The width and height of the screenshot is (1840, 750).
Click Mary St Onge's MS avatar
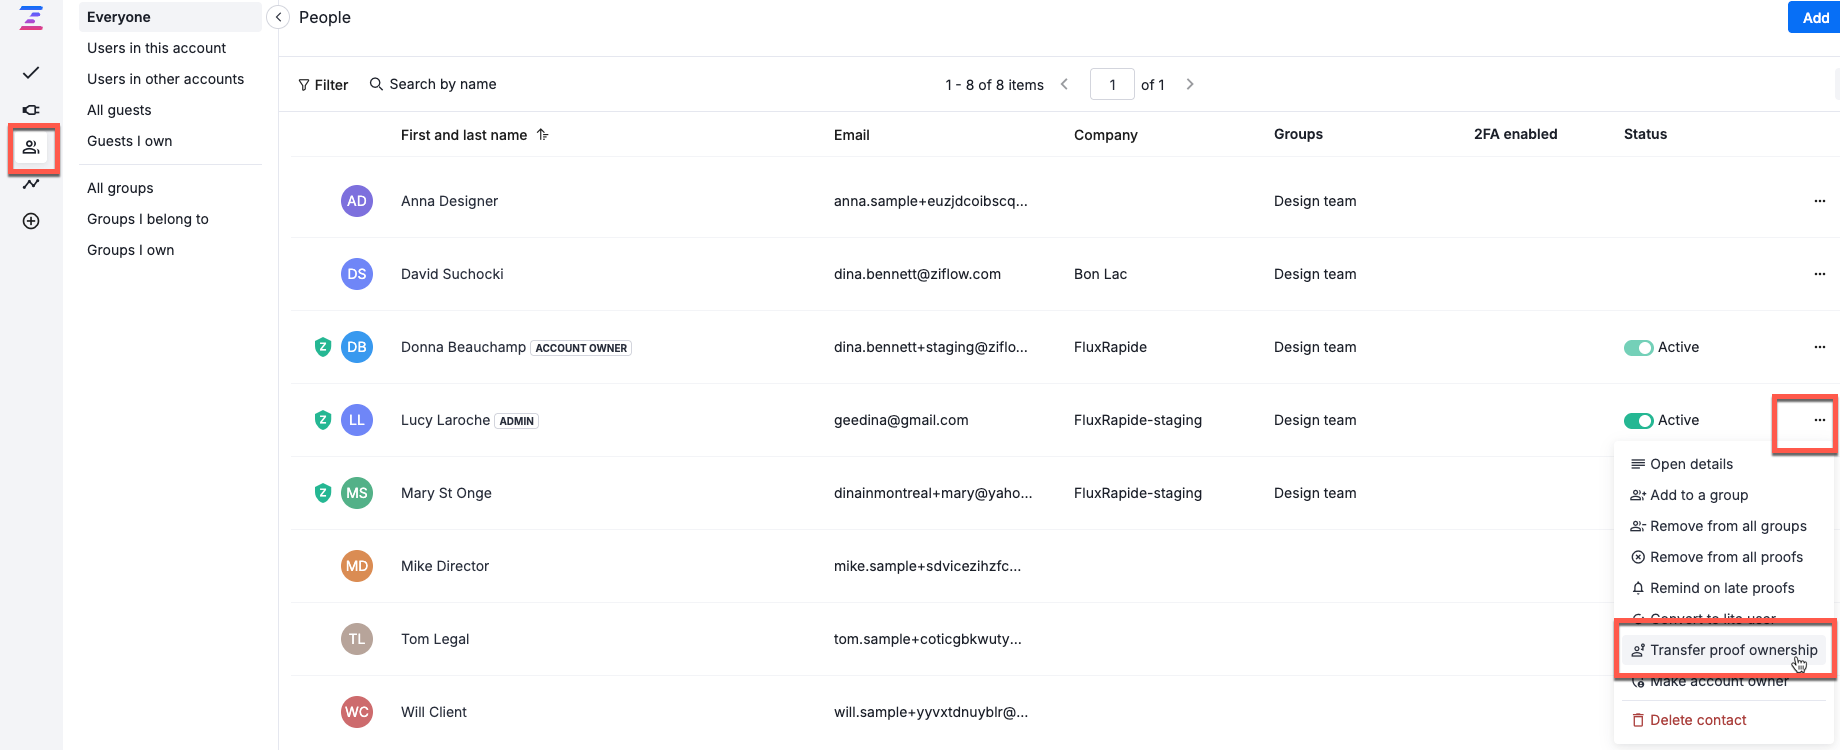pos(357,493)
